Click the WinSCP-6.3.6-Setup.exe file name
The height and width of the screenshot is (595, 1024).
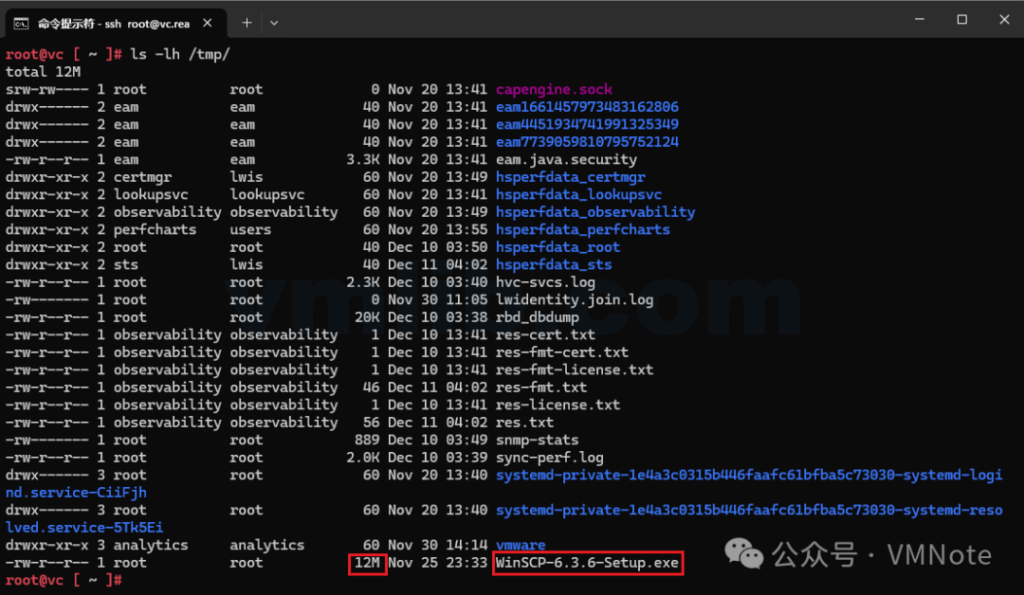point(587,563)
